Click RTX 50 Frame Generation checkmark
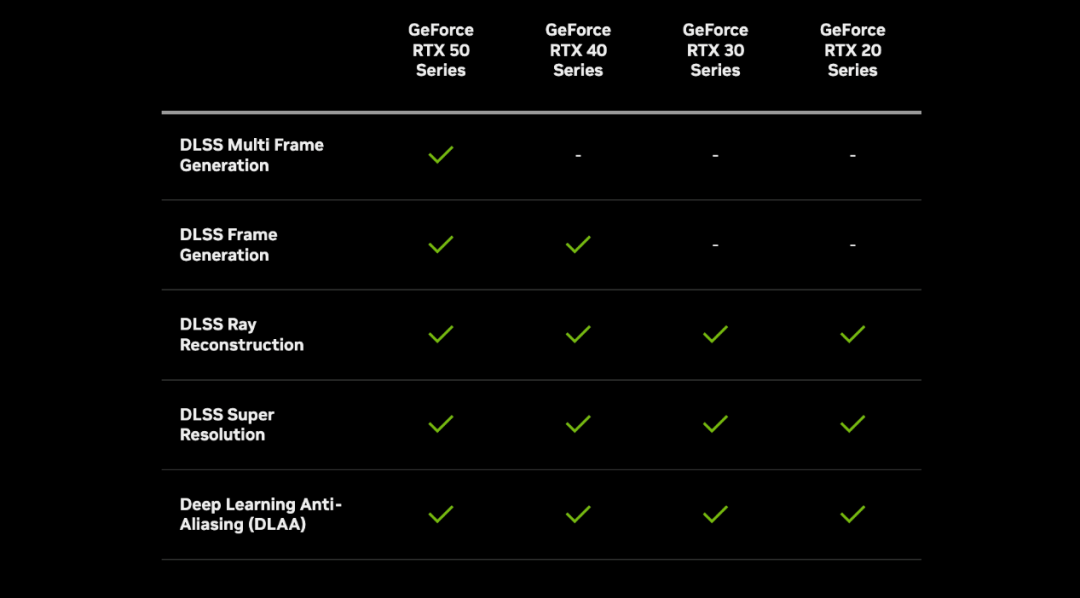1080x598 pixels. [441, 244]
